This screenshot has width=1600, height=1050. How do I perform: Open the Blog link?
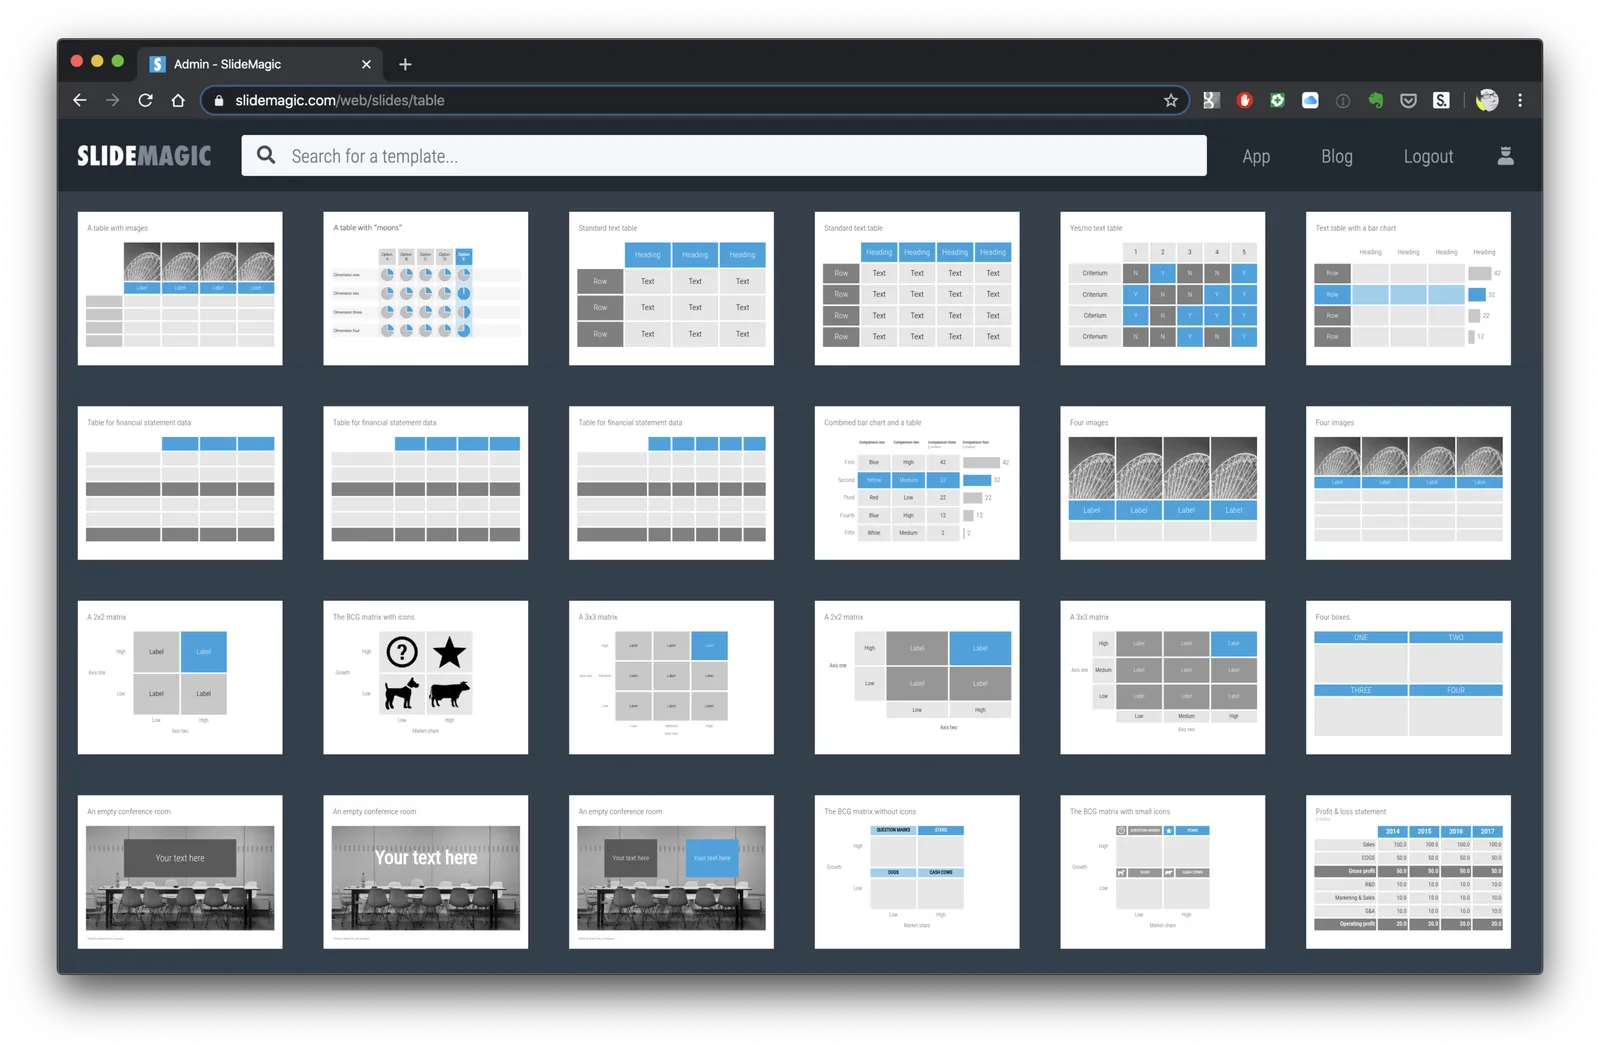pos(1336,156)
